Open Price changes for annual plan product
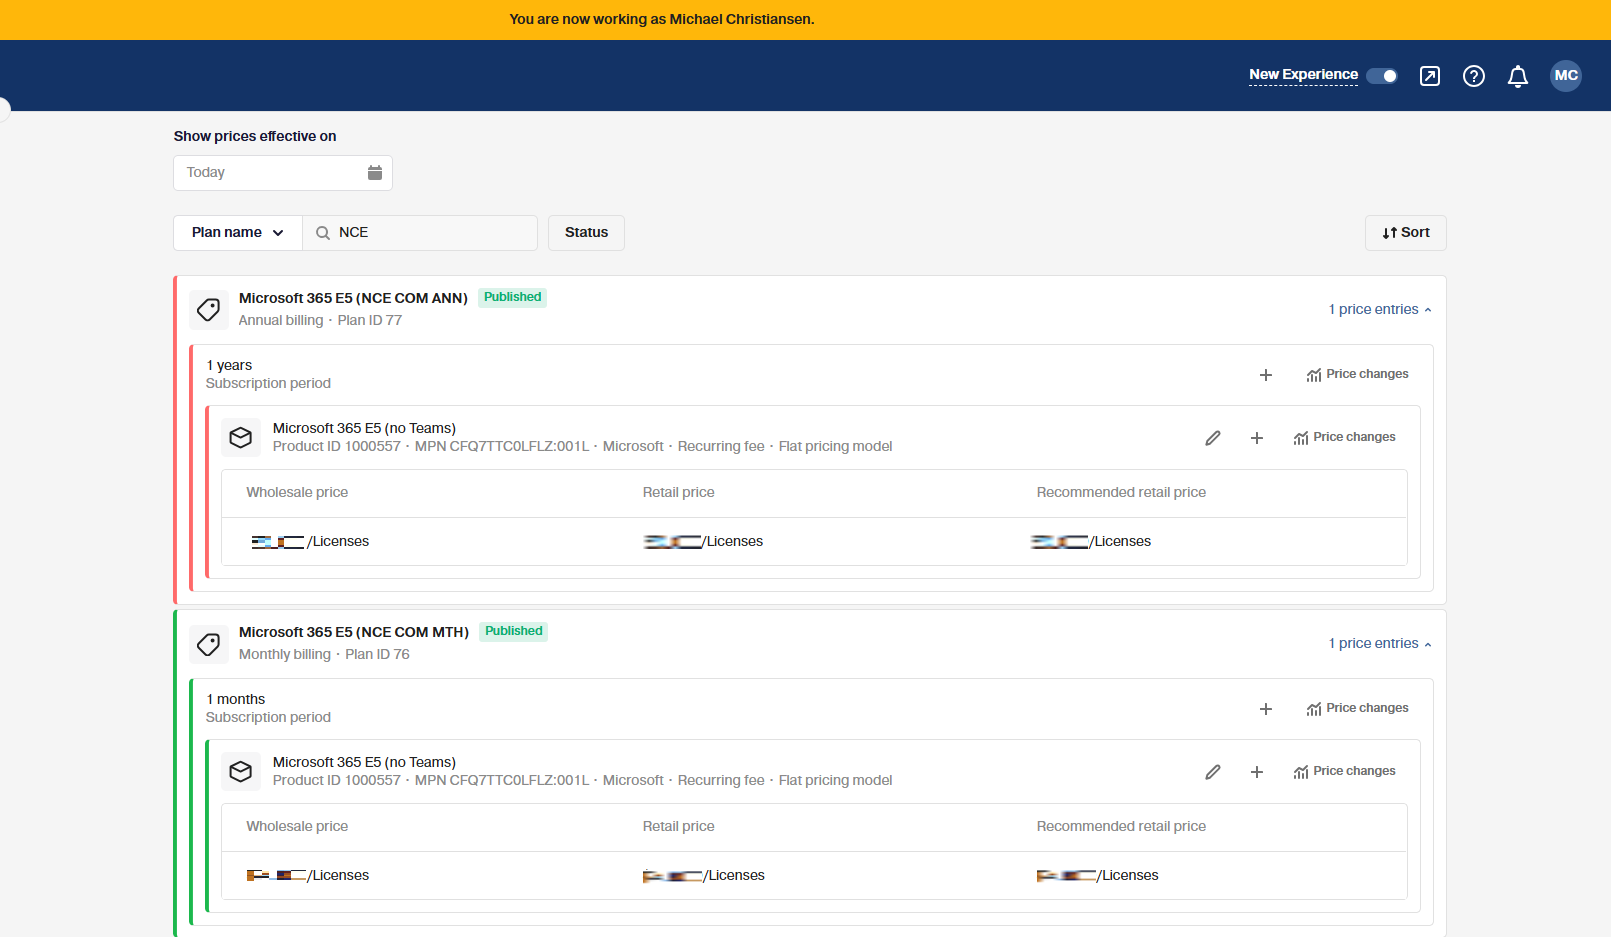This screenshot has height=937, width=1611. pos(1344,438)
